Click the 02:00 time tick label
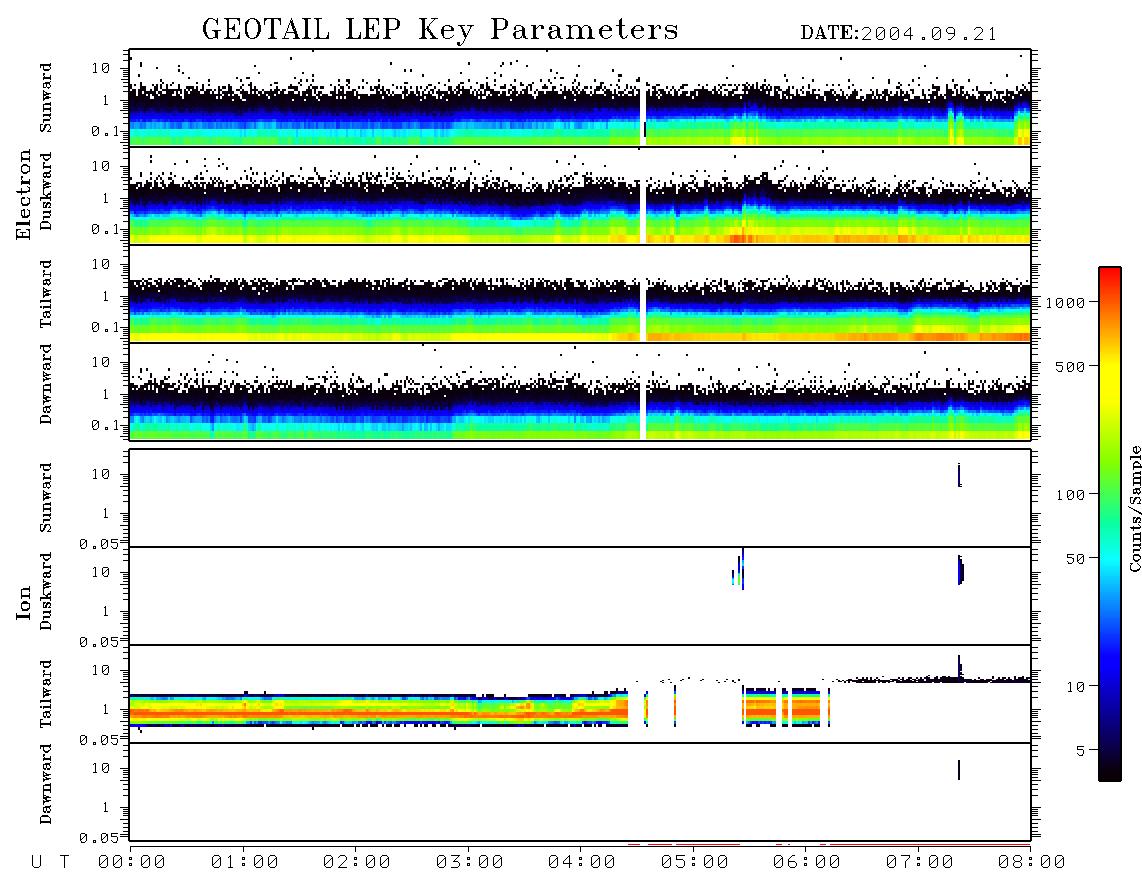 click(x=357, y=863)
